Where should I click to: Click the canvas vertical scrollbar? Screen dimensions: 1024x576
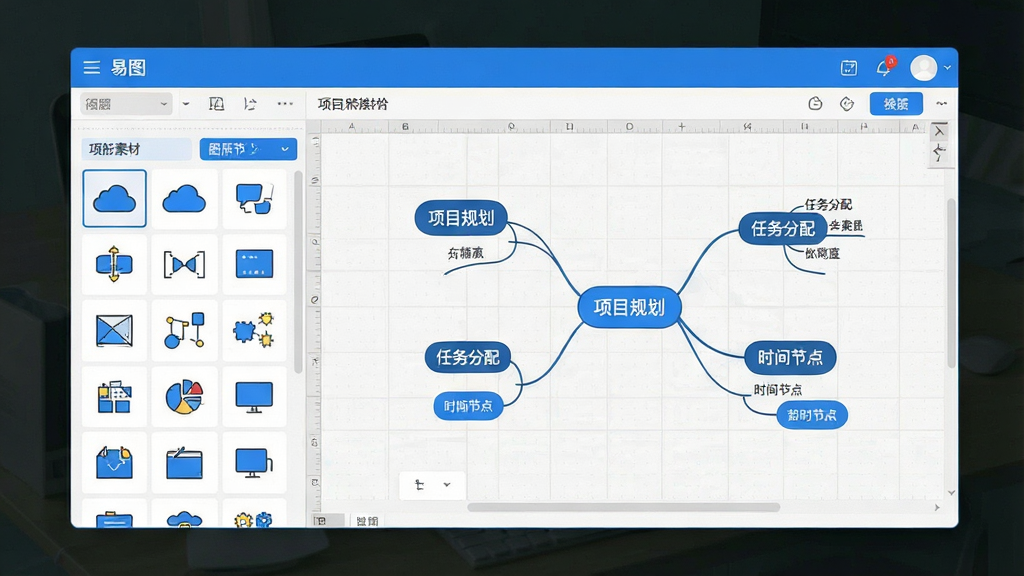point(951,282)
